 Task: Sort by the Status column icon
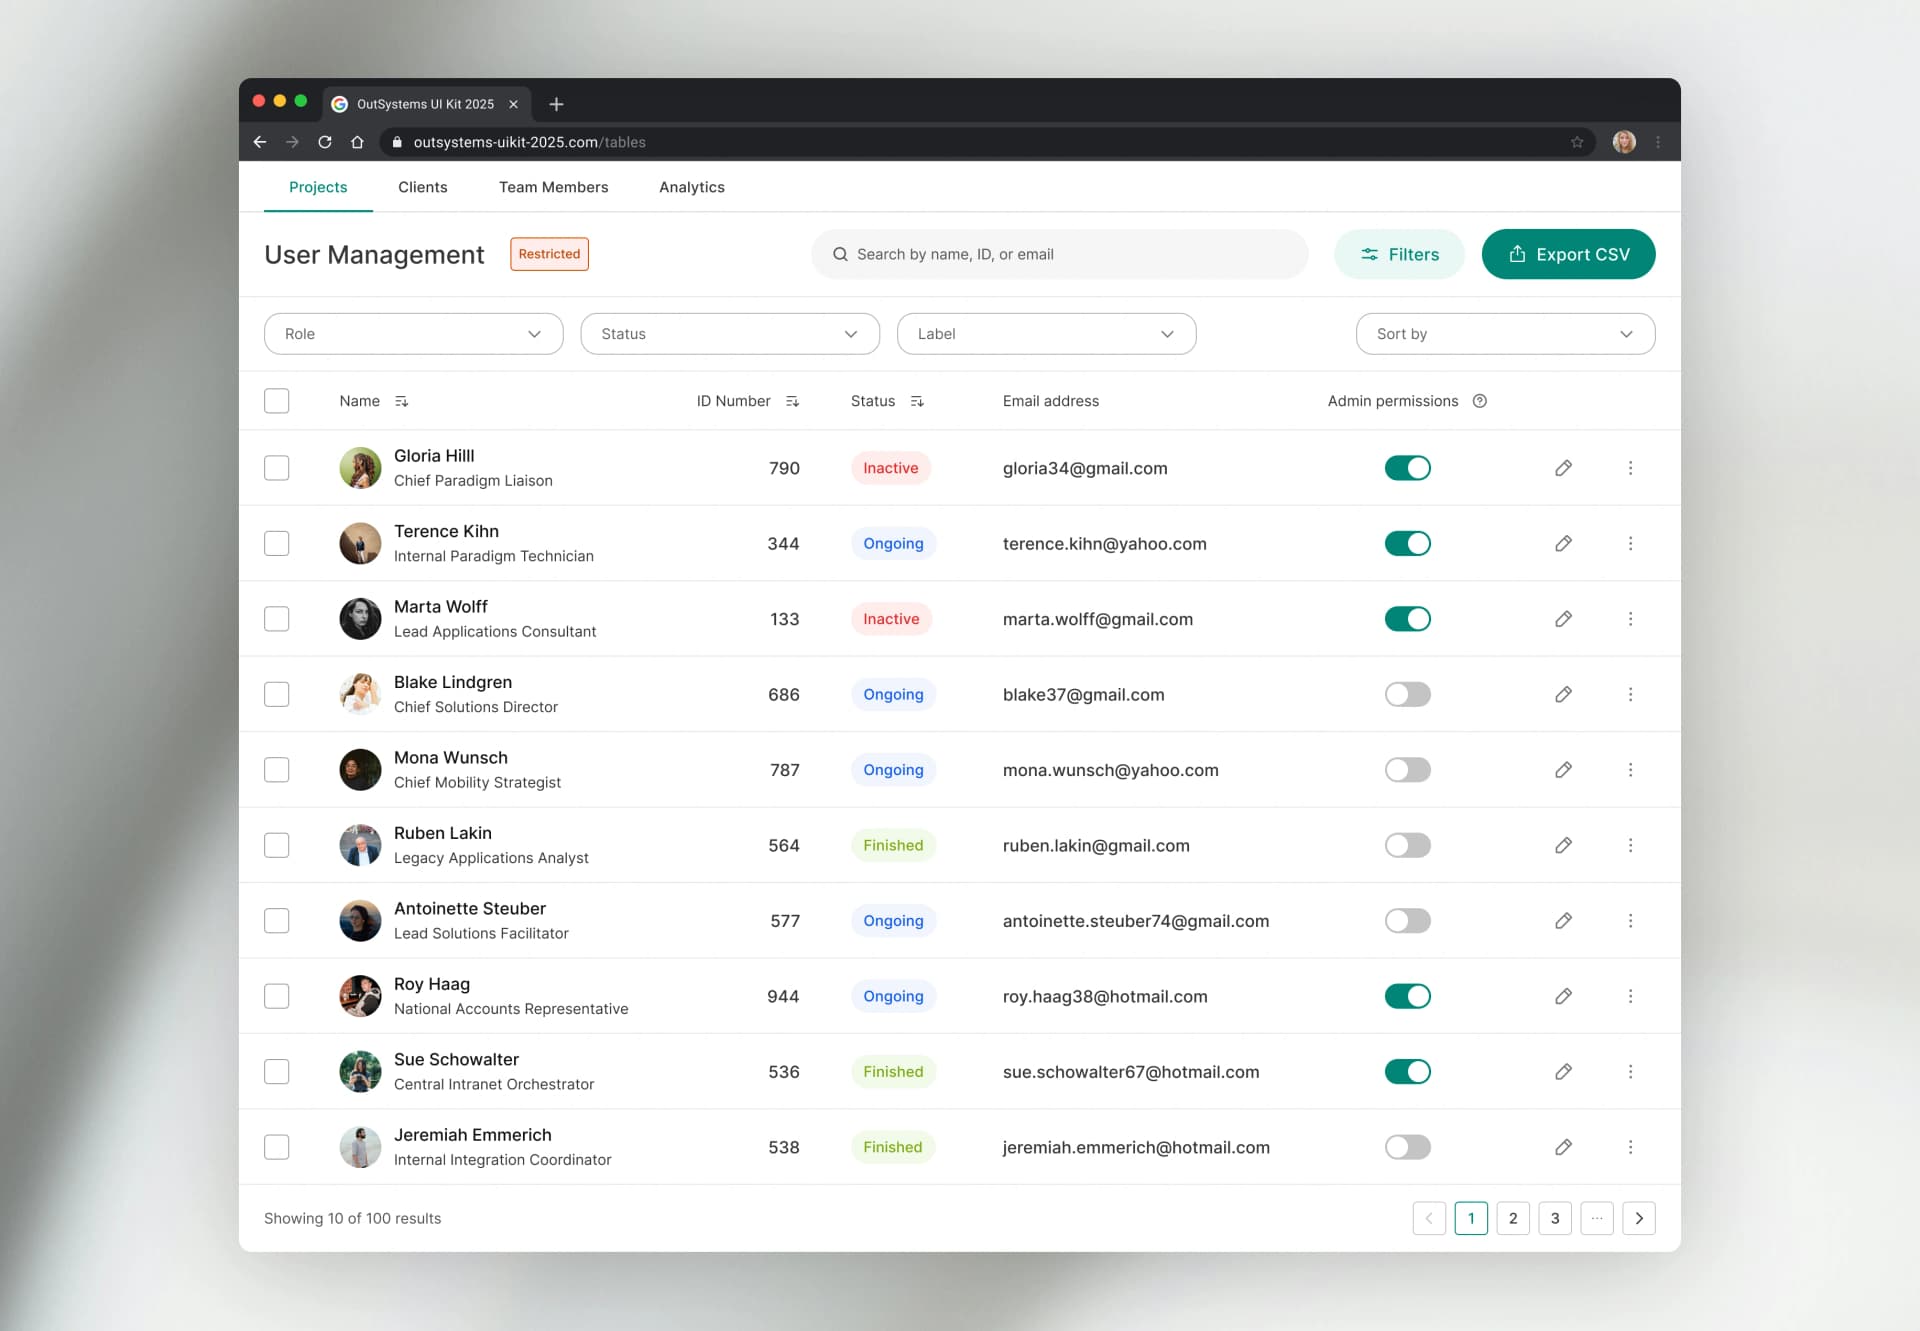[x=917, y=401]
